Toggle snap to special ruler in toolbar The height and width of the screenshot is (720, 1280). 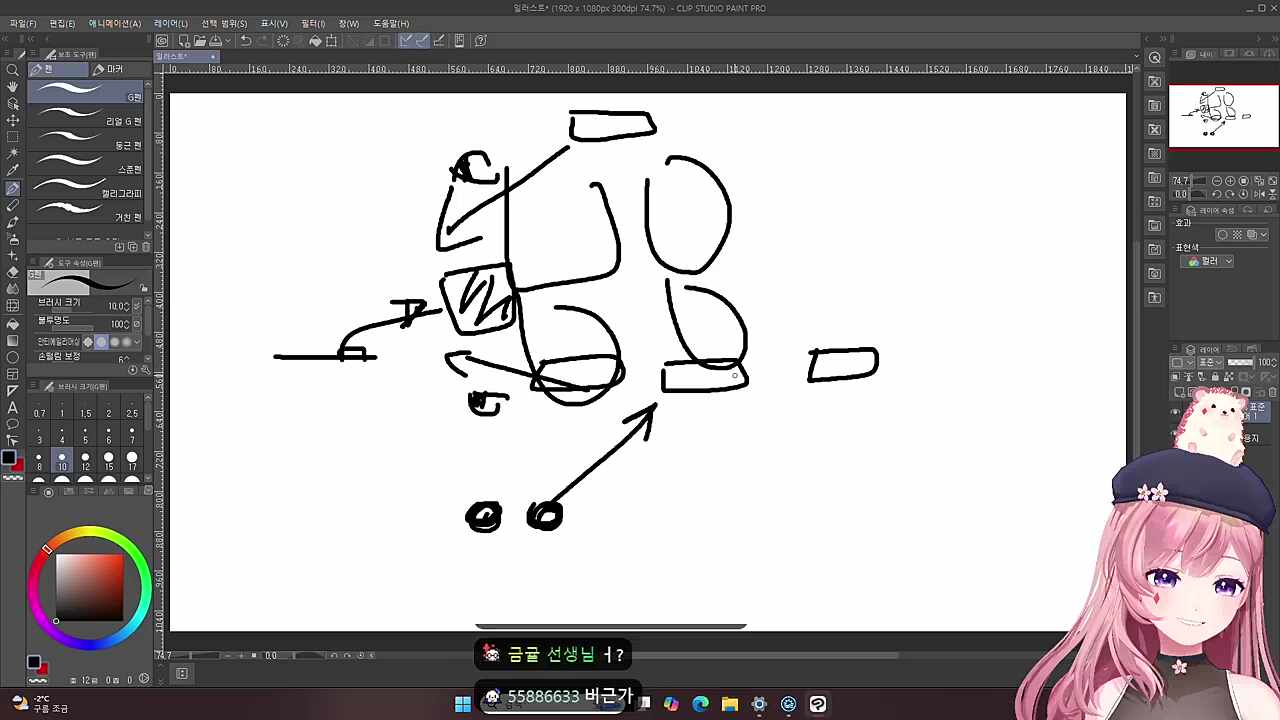(422, 41)
